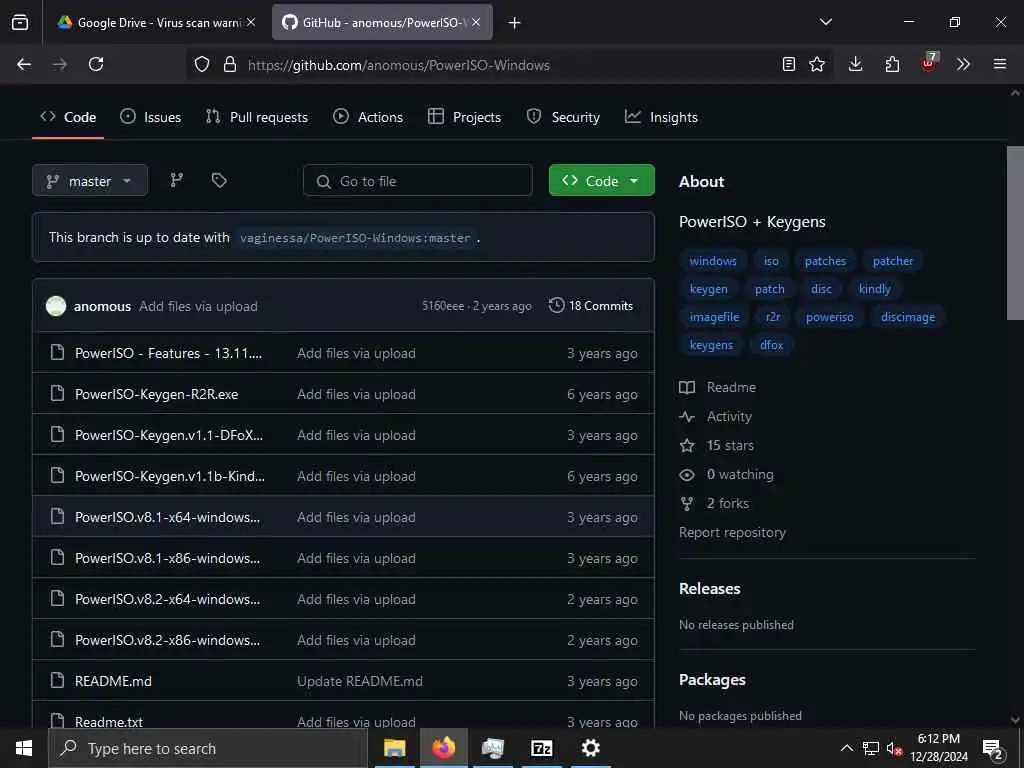1024x768 pixels.
Task: Open Update README.md commit message
Action: point(360,681)
